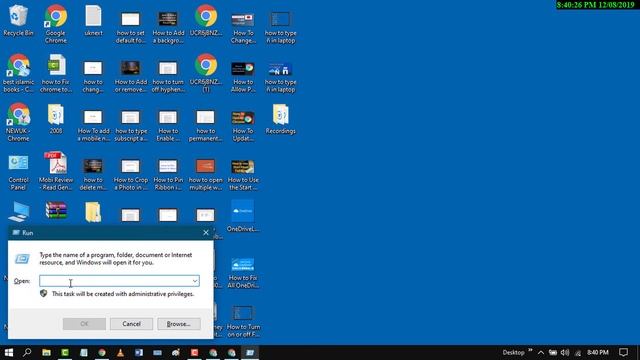Select the 'how to permanent...' desktop file
The image size is (640, 360).
(206, 125)
